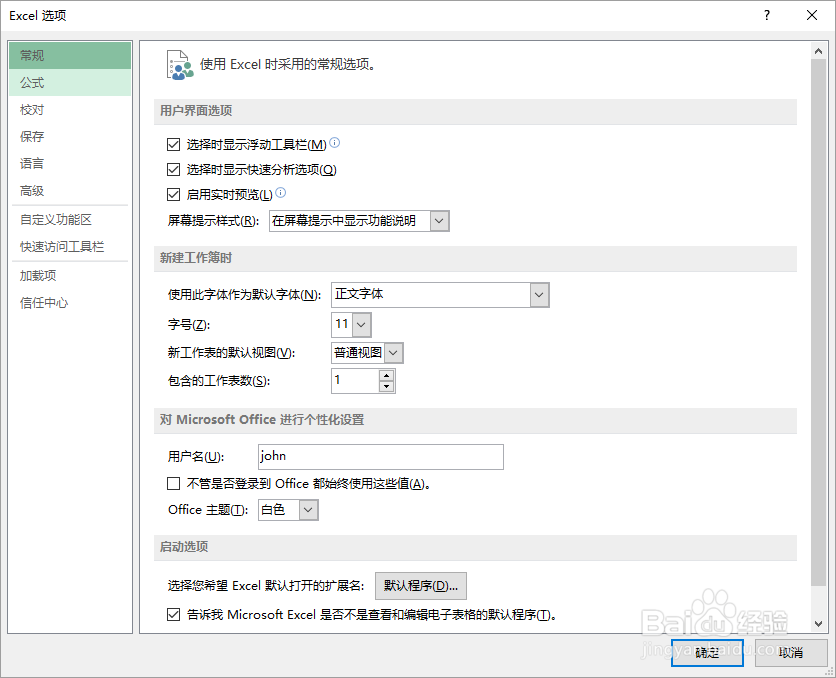Click 确定 to confirm settings

click(707, 652)
